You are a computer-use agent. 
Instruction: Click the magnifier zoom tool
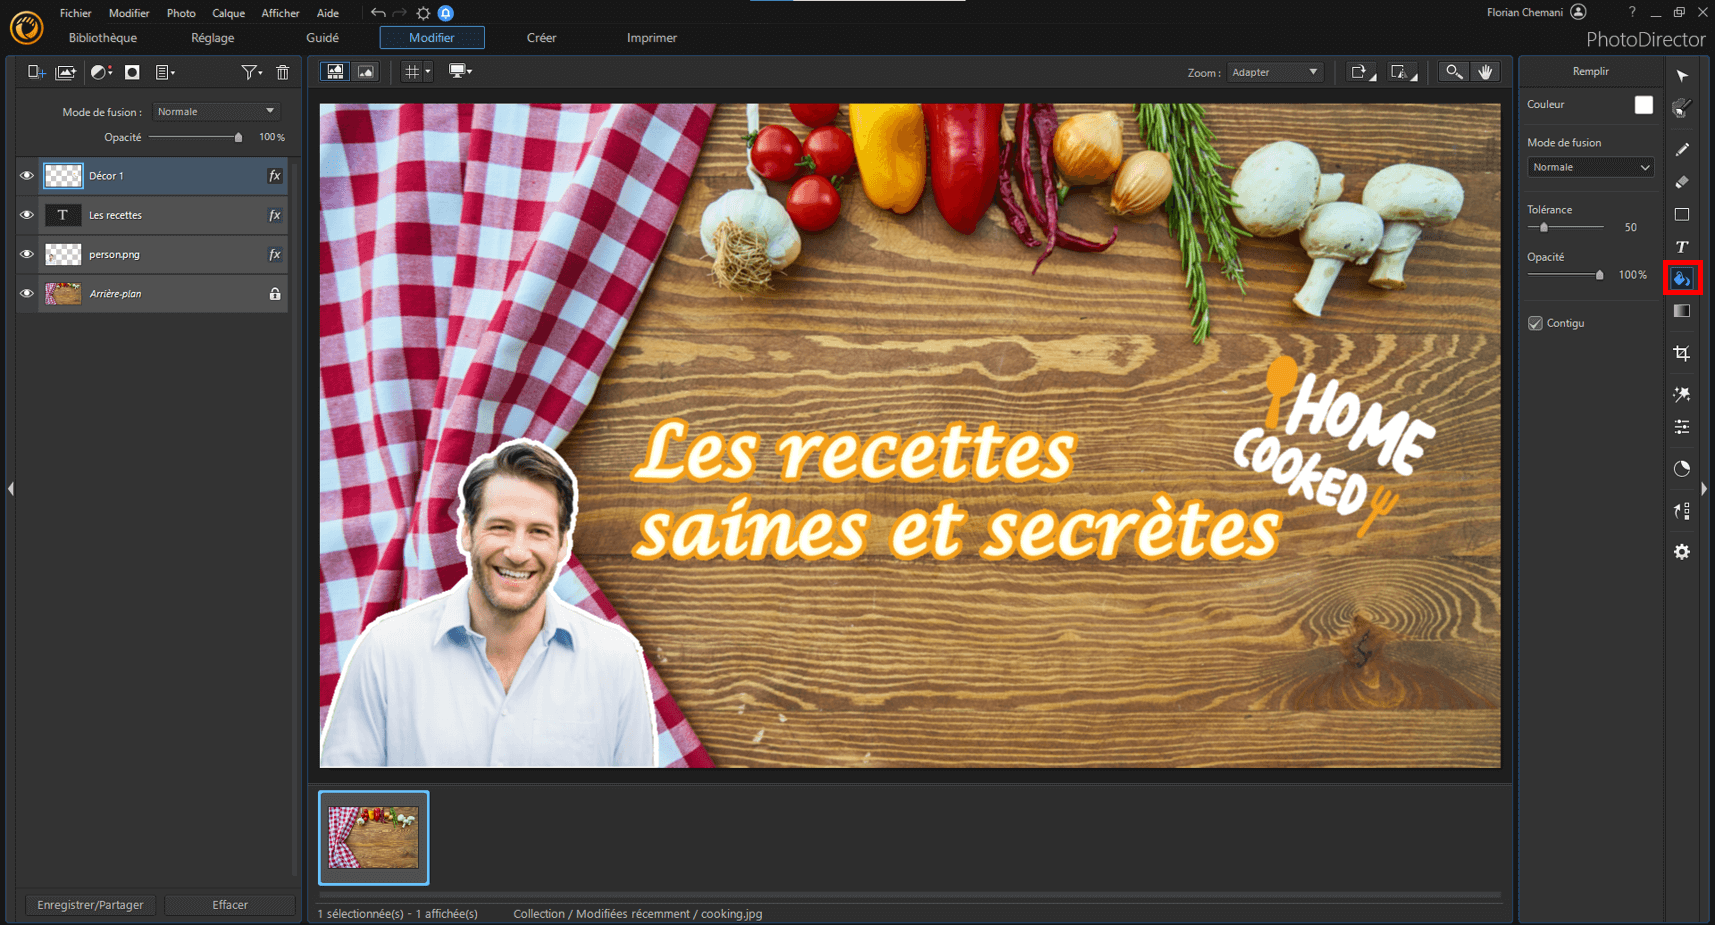pyautogui.click(x=1454, y=72)
